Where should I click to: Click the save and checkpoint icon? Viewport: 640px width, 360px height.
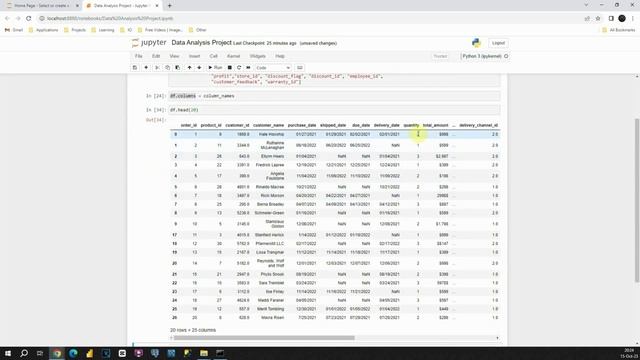tap(135, 68)
